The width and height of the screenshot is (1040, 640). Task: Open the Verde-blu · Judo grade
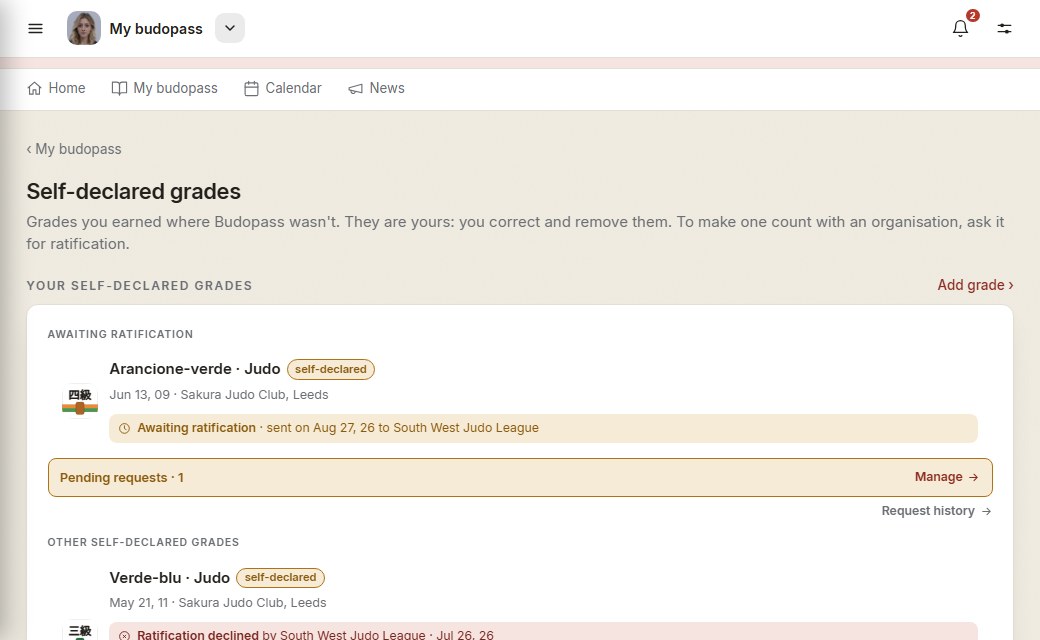pyautogui.click(x=170, y=578)
